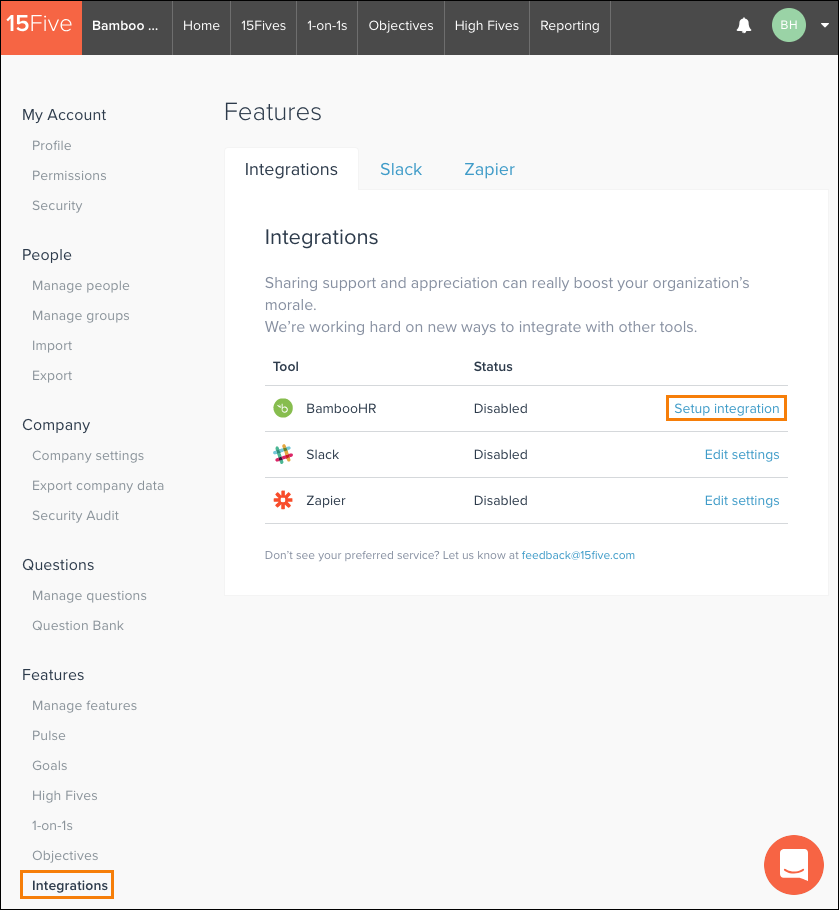The image size is (839, 910).
Task: Open the Bamboo company menu
Action: tap(125, 26)
